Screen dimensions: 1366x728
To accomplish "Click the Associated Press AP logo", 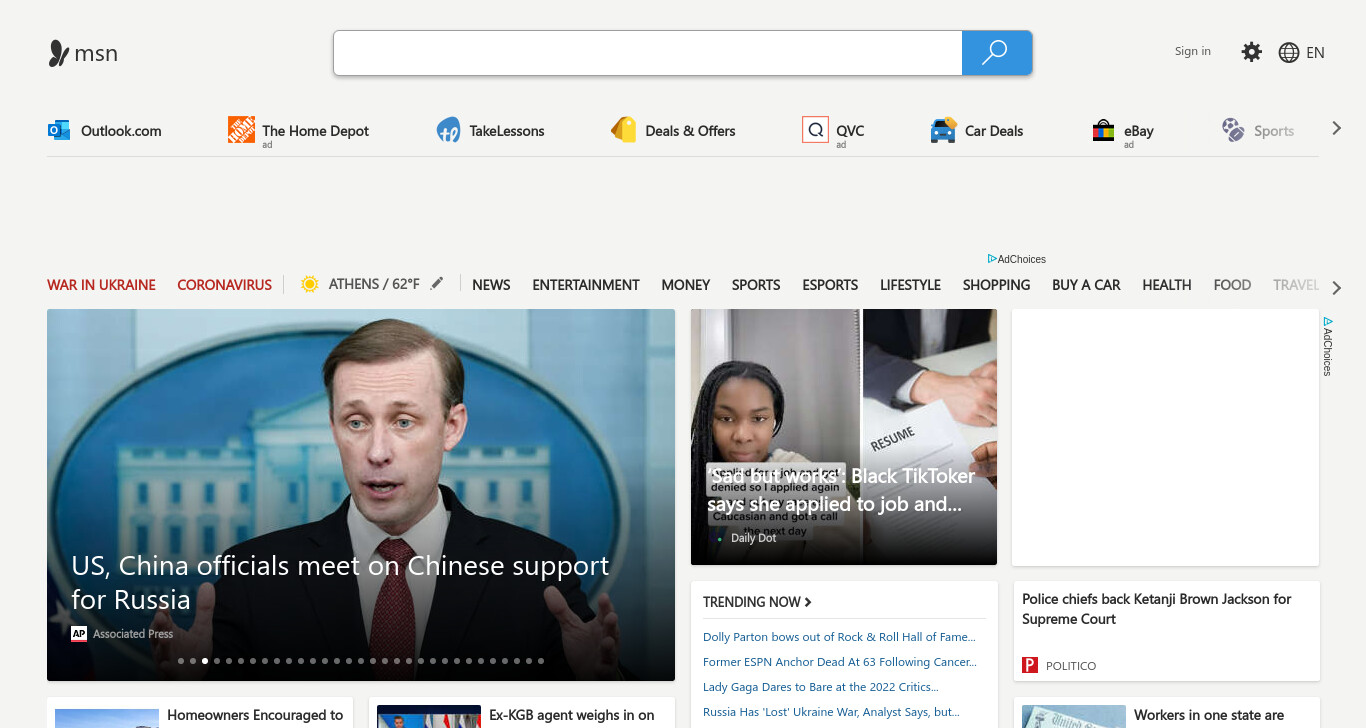I will point(79,634).
